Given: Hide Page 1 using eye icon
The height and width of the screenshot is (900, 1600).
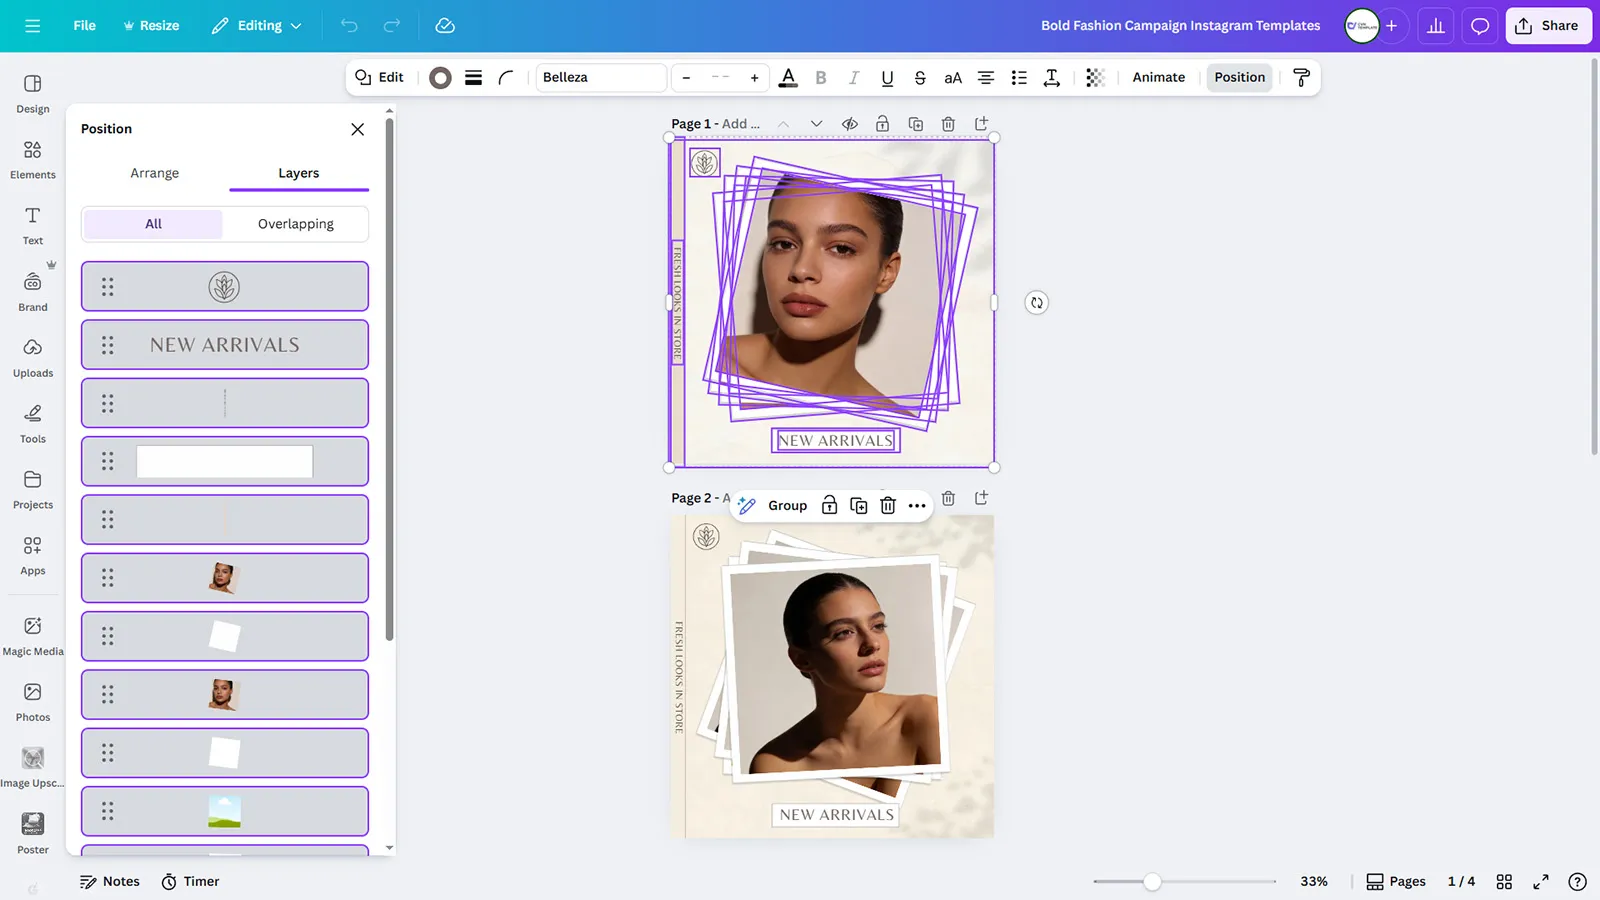Looking at the screenshot, I should point(849,124).
